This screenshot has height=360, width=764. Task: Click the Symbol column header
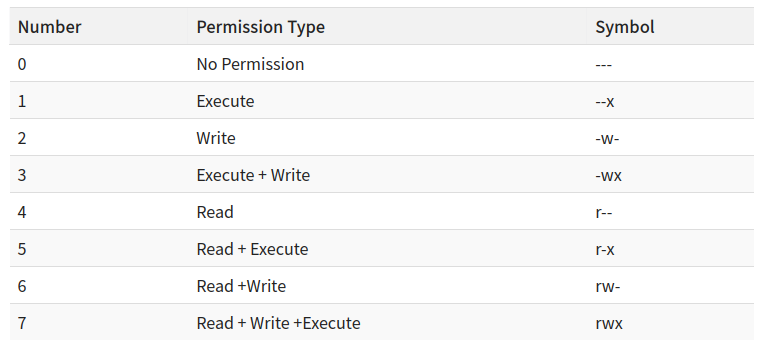pyautogui.click(x=625, y=27)
